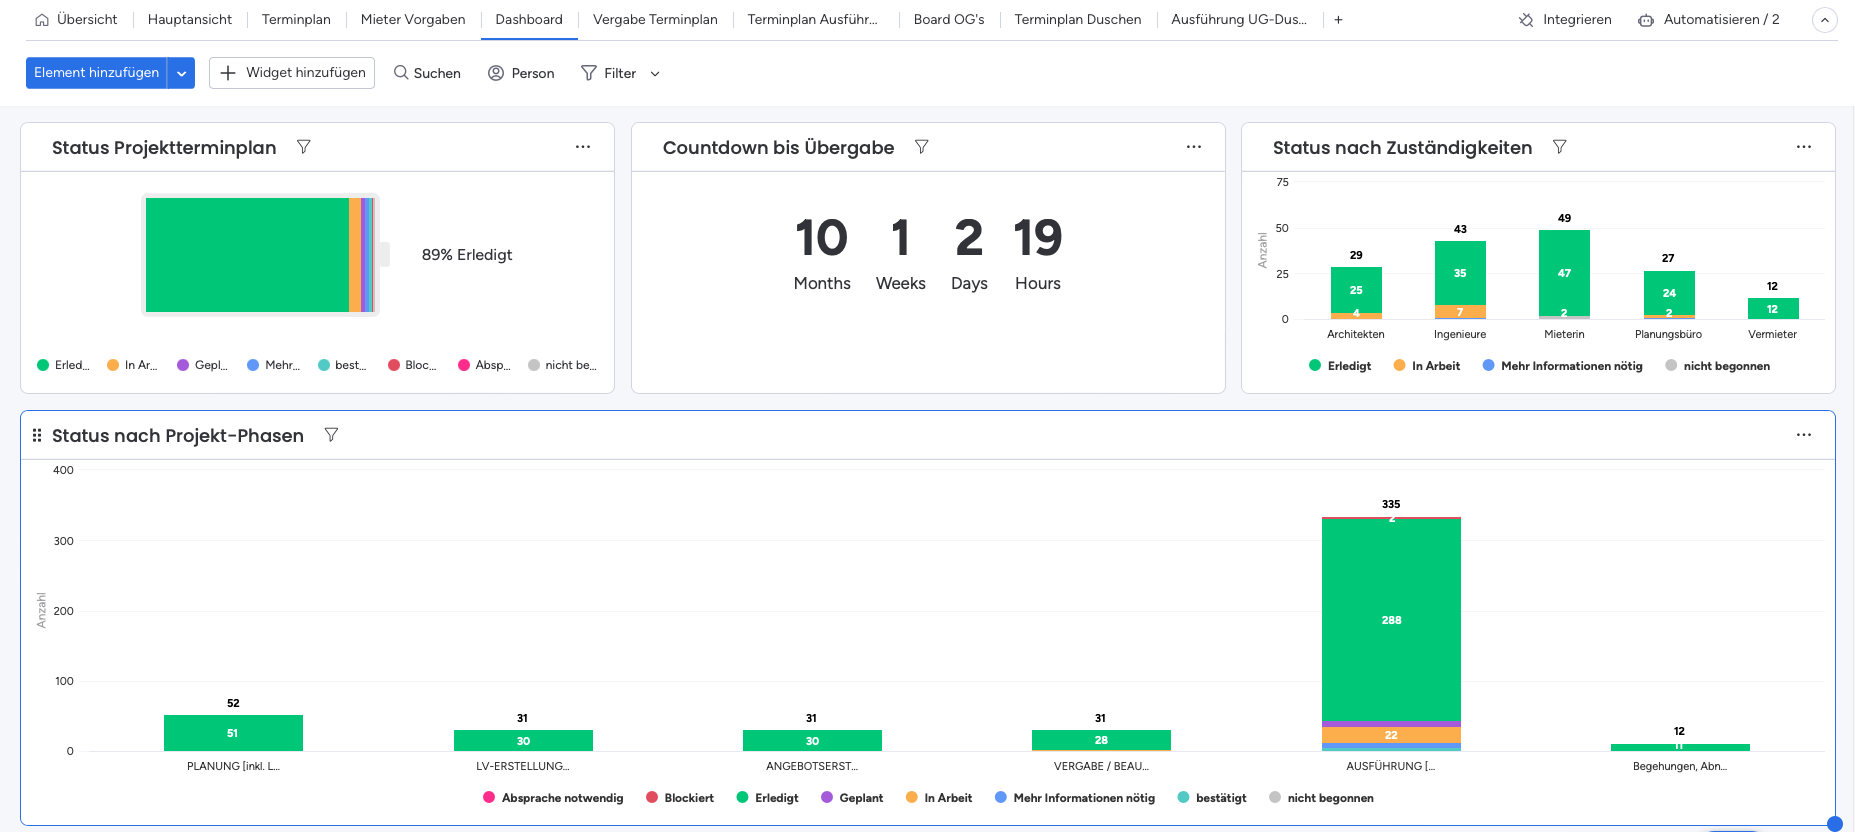1855x832 pixels.
Task: Expand Element hinzufügen dropdown arrow
Action: click(182, 73)
